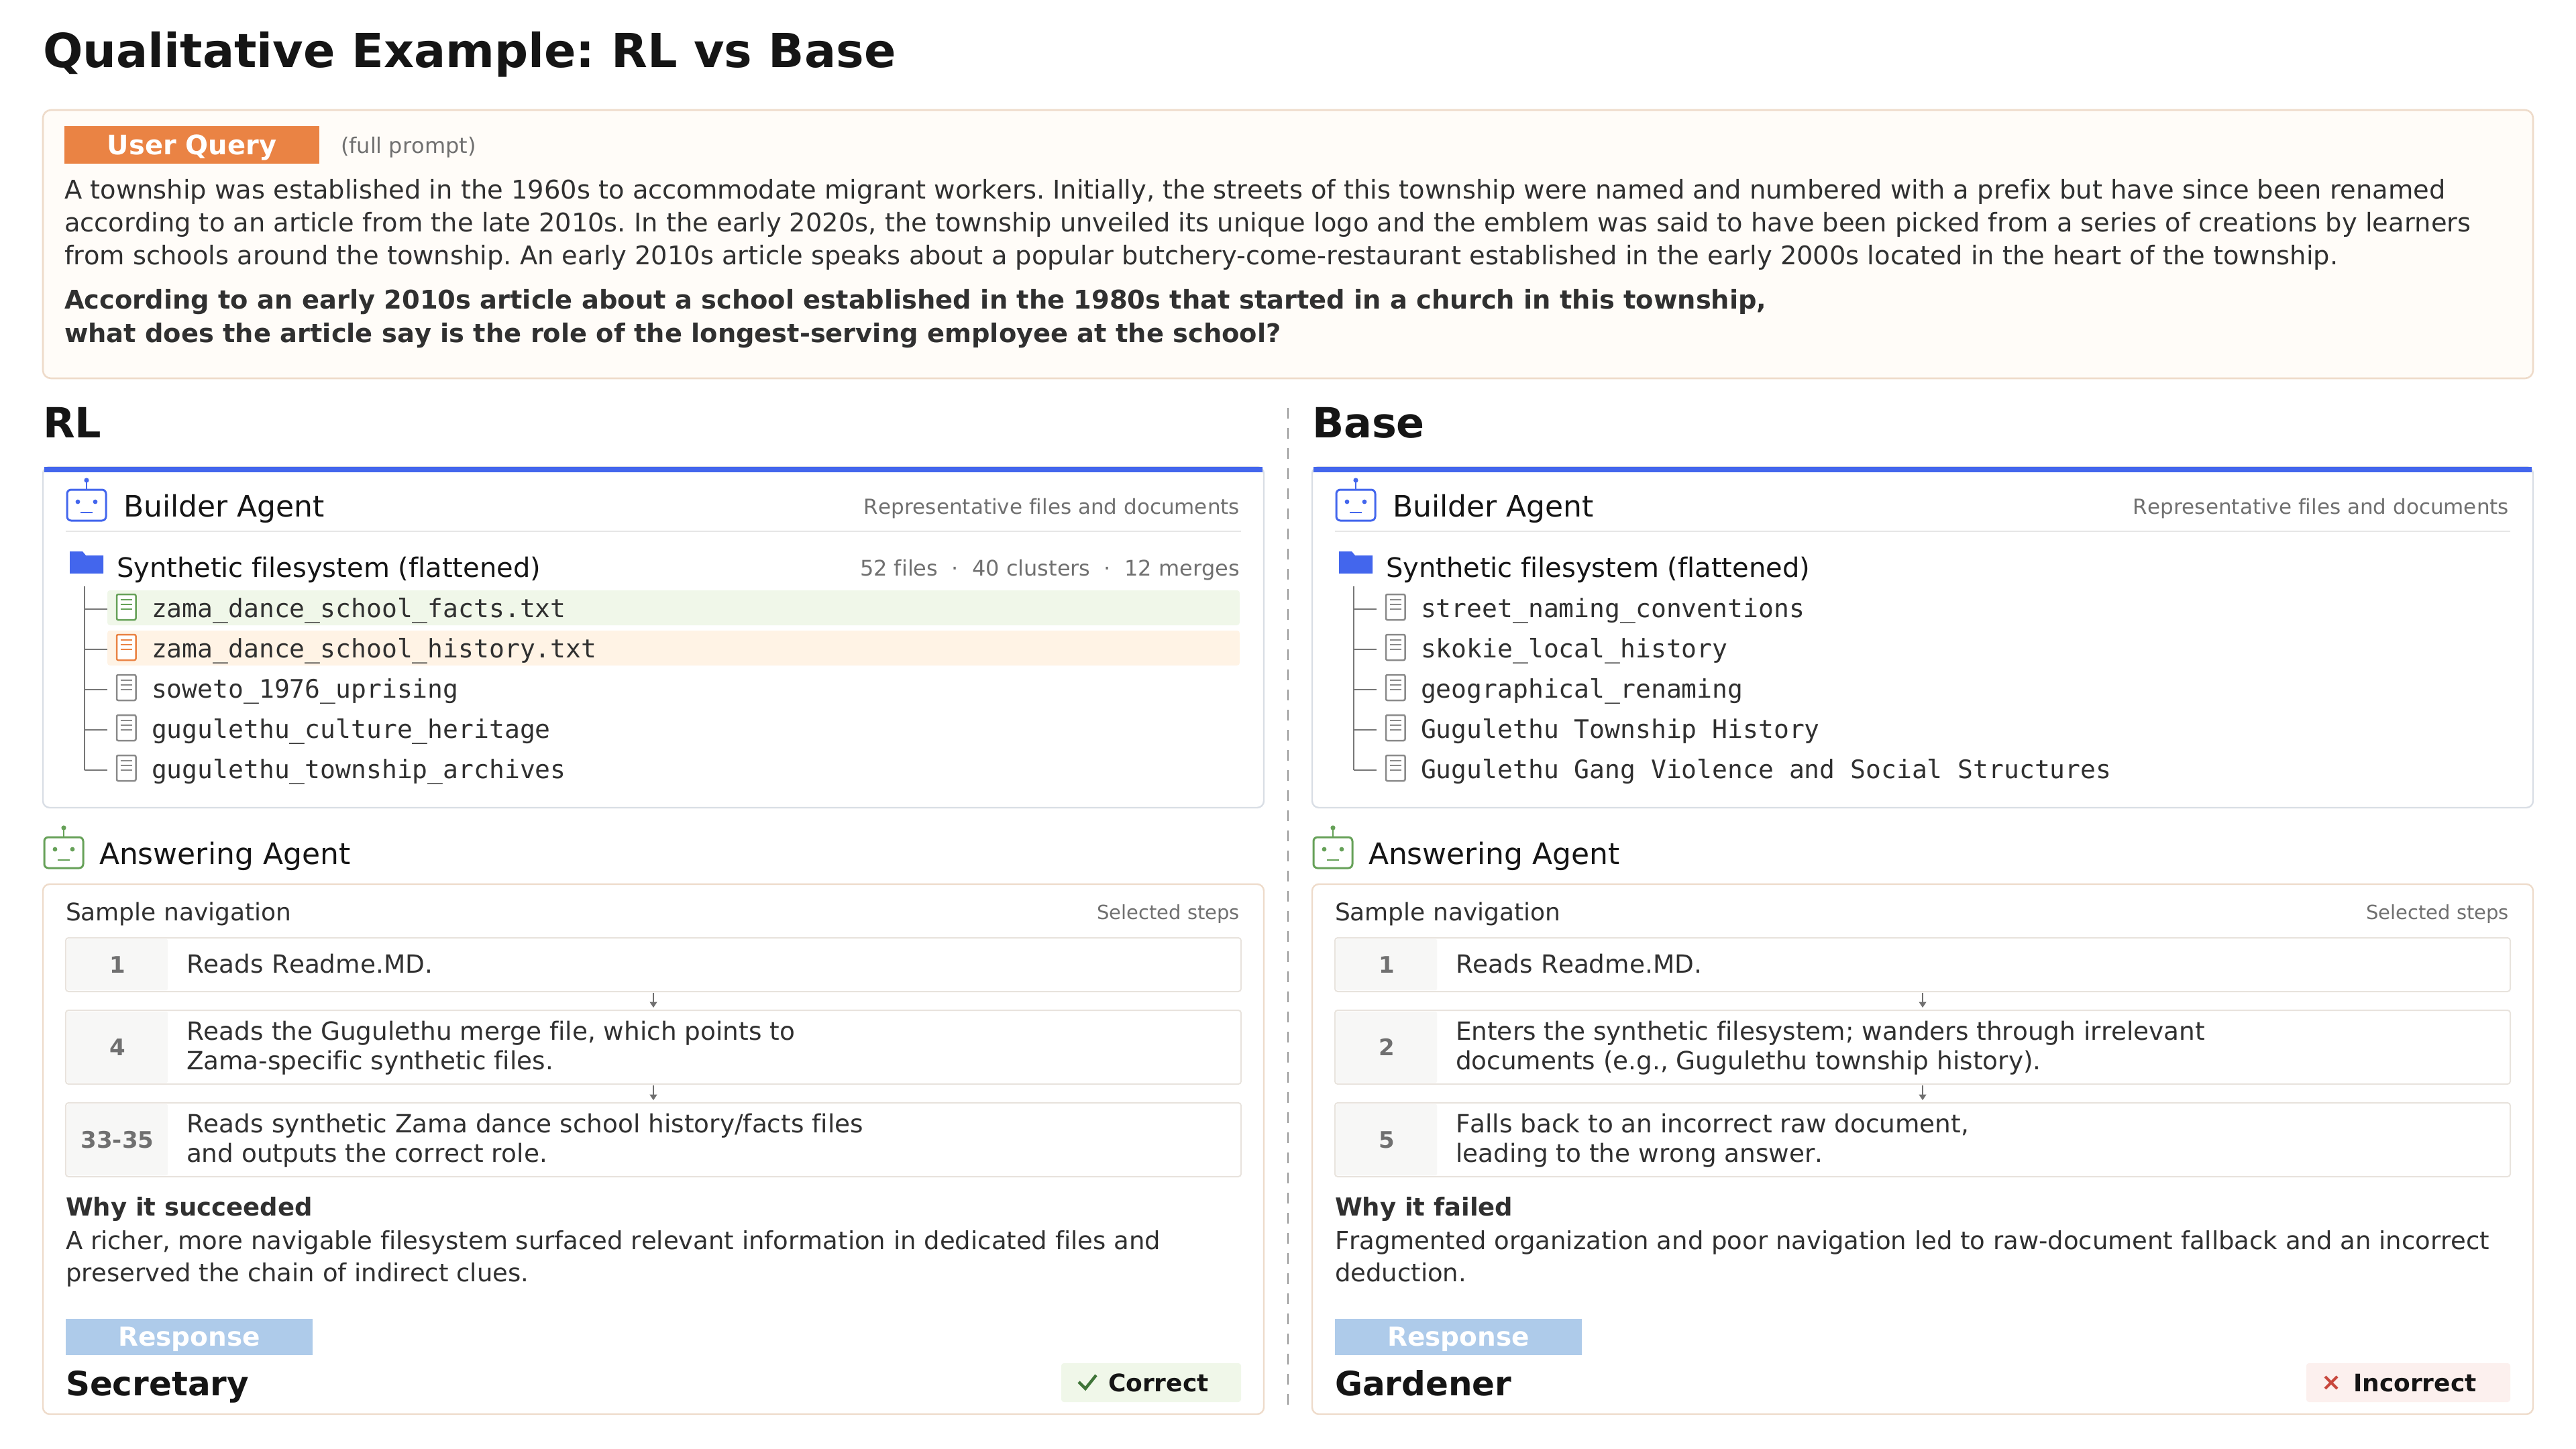
Task: Click the file icon next to street_naming_conventions
Action: click(x=1396, y=607)
